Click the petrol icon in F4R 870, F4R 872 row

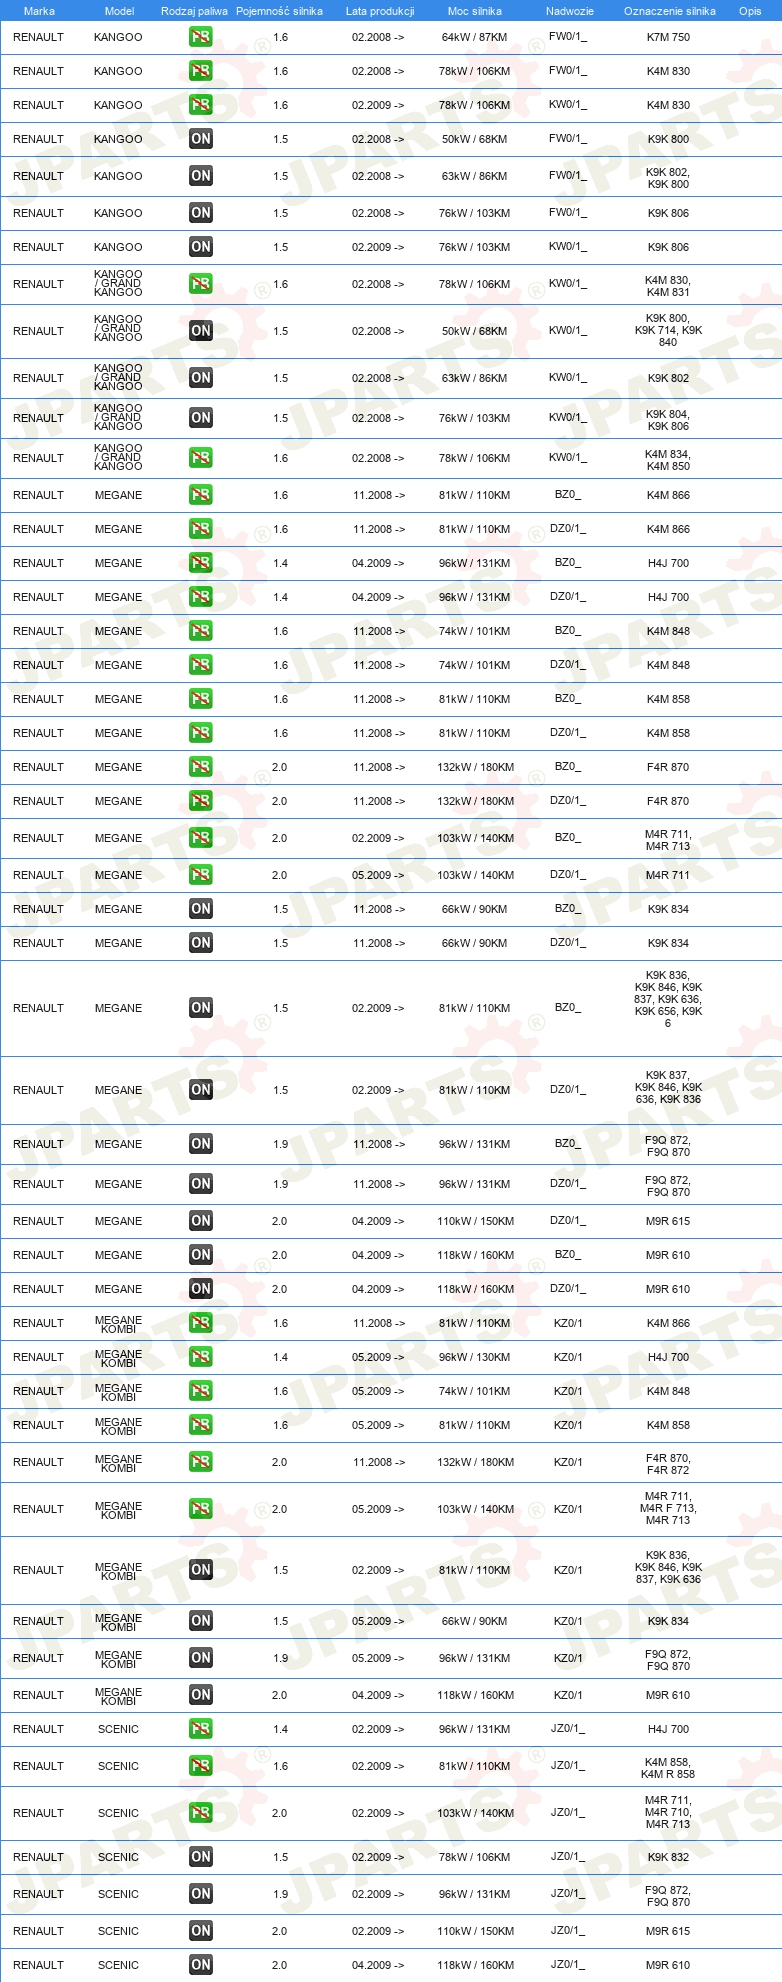tap(201, 1462)
